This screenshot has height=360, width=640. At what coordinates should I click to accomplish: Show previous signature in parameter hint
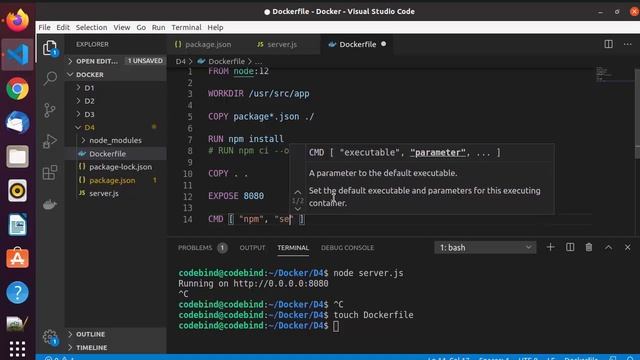(298, 192)
